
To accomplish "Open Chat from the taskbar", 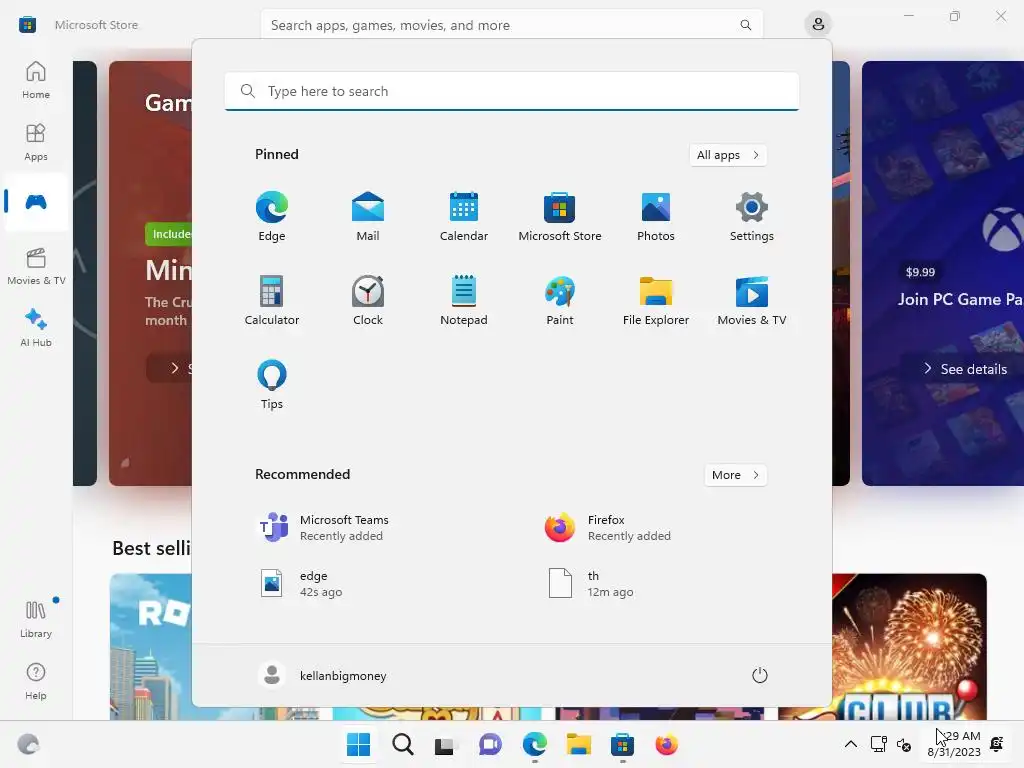I will 490,744.
